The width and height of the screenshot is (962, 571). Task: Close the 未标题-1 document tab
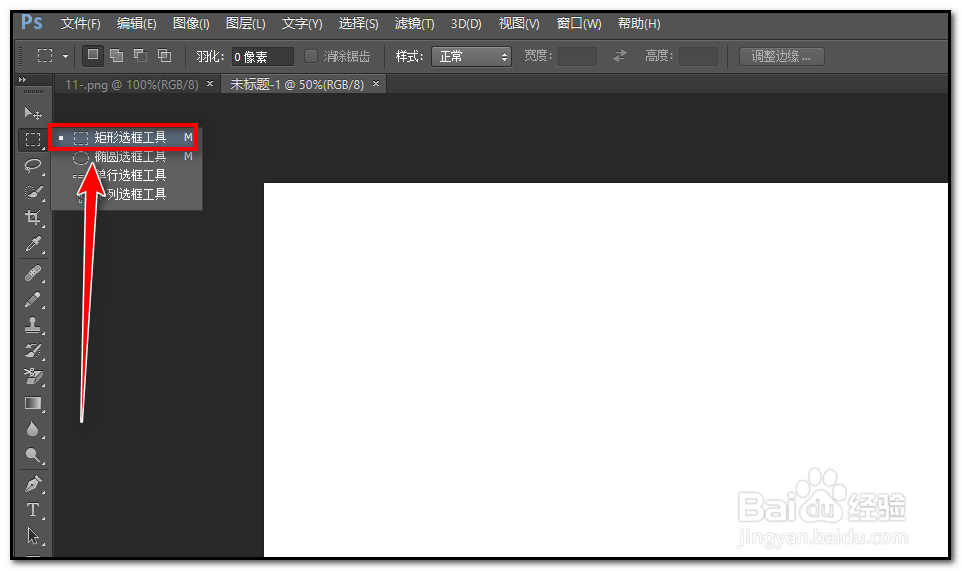pyautogui.click(x=375, y=83)
